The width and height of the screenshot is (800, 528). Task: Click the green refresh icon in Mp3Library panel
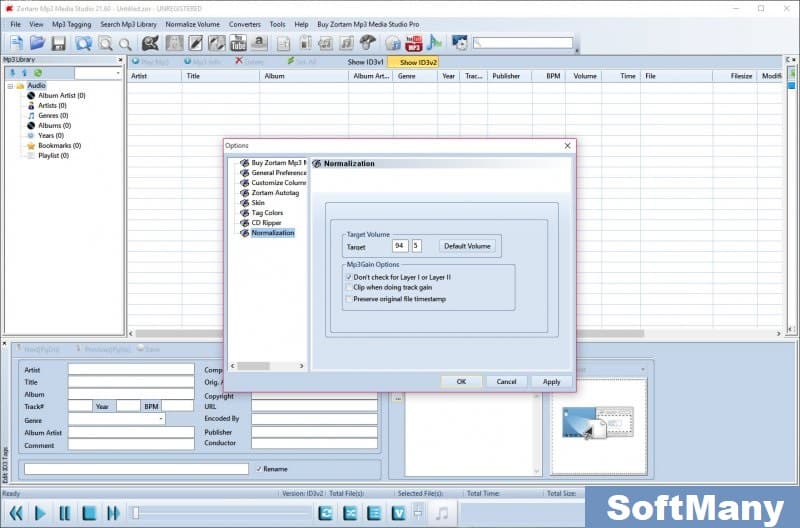[x=38, y=73]
